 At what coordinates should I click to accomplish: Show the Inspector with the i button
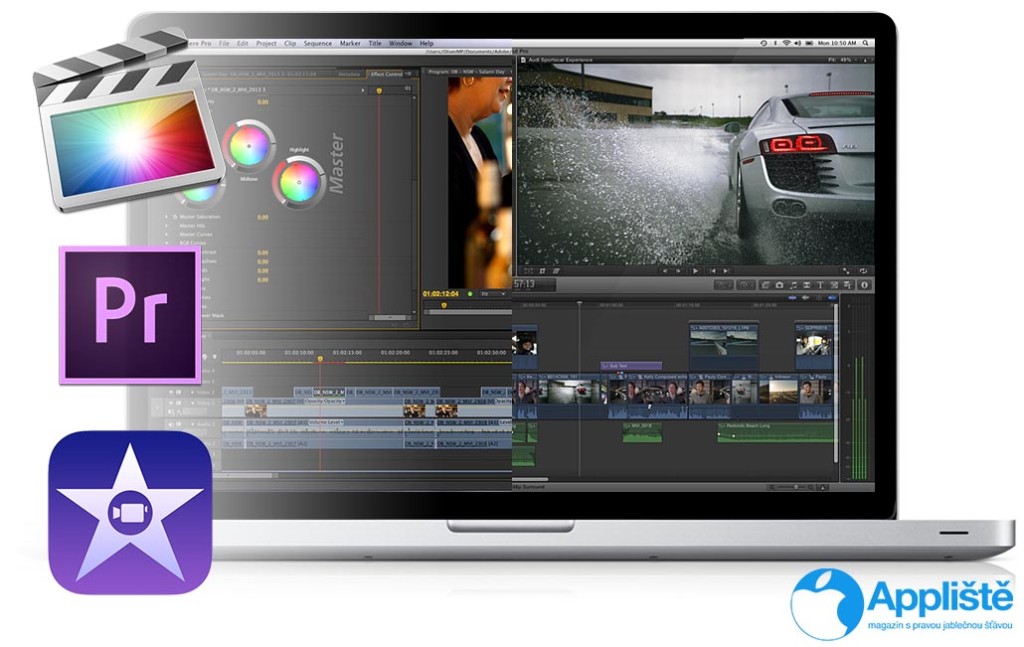coord(864,285)
